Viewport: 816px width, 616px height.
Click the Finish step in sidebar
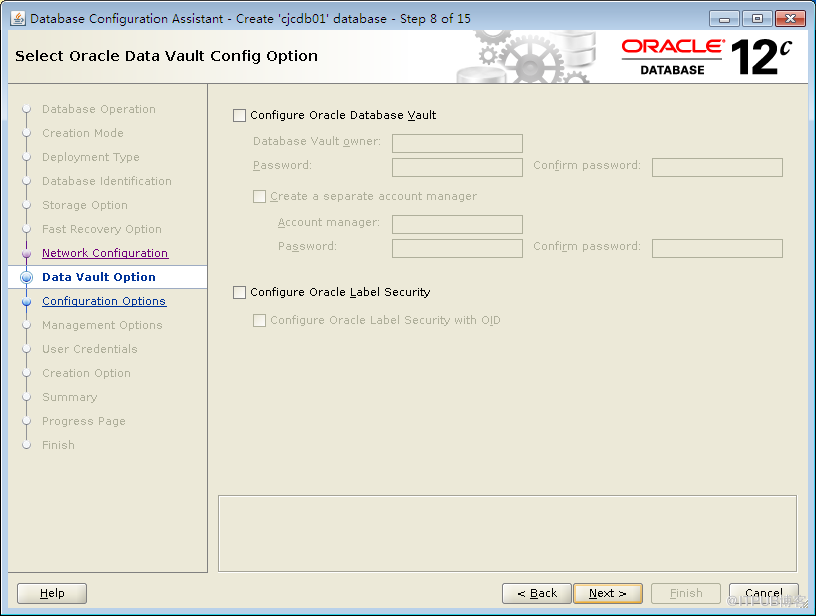pos(58,445)
